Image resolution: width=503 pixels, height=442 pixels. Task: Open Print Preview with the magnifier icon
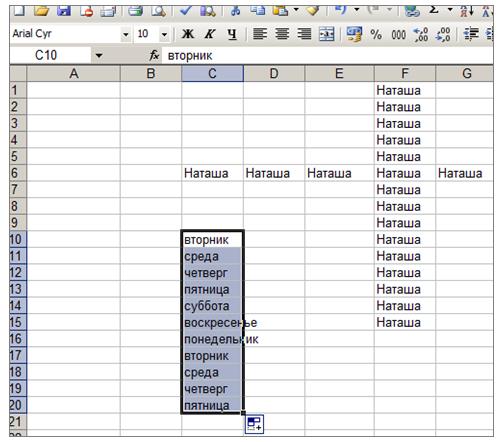[x=158, y=11]
